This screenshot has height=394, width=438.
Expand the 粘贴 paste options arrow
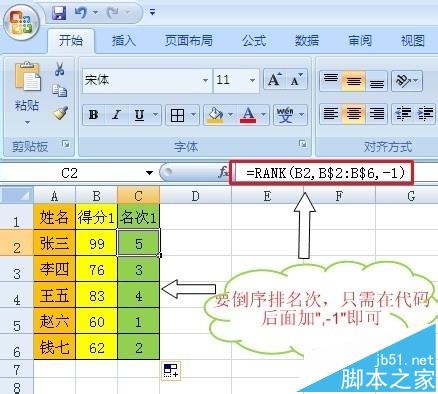27,123
